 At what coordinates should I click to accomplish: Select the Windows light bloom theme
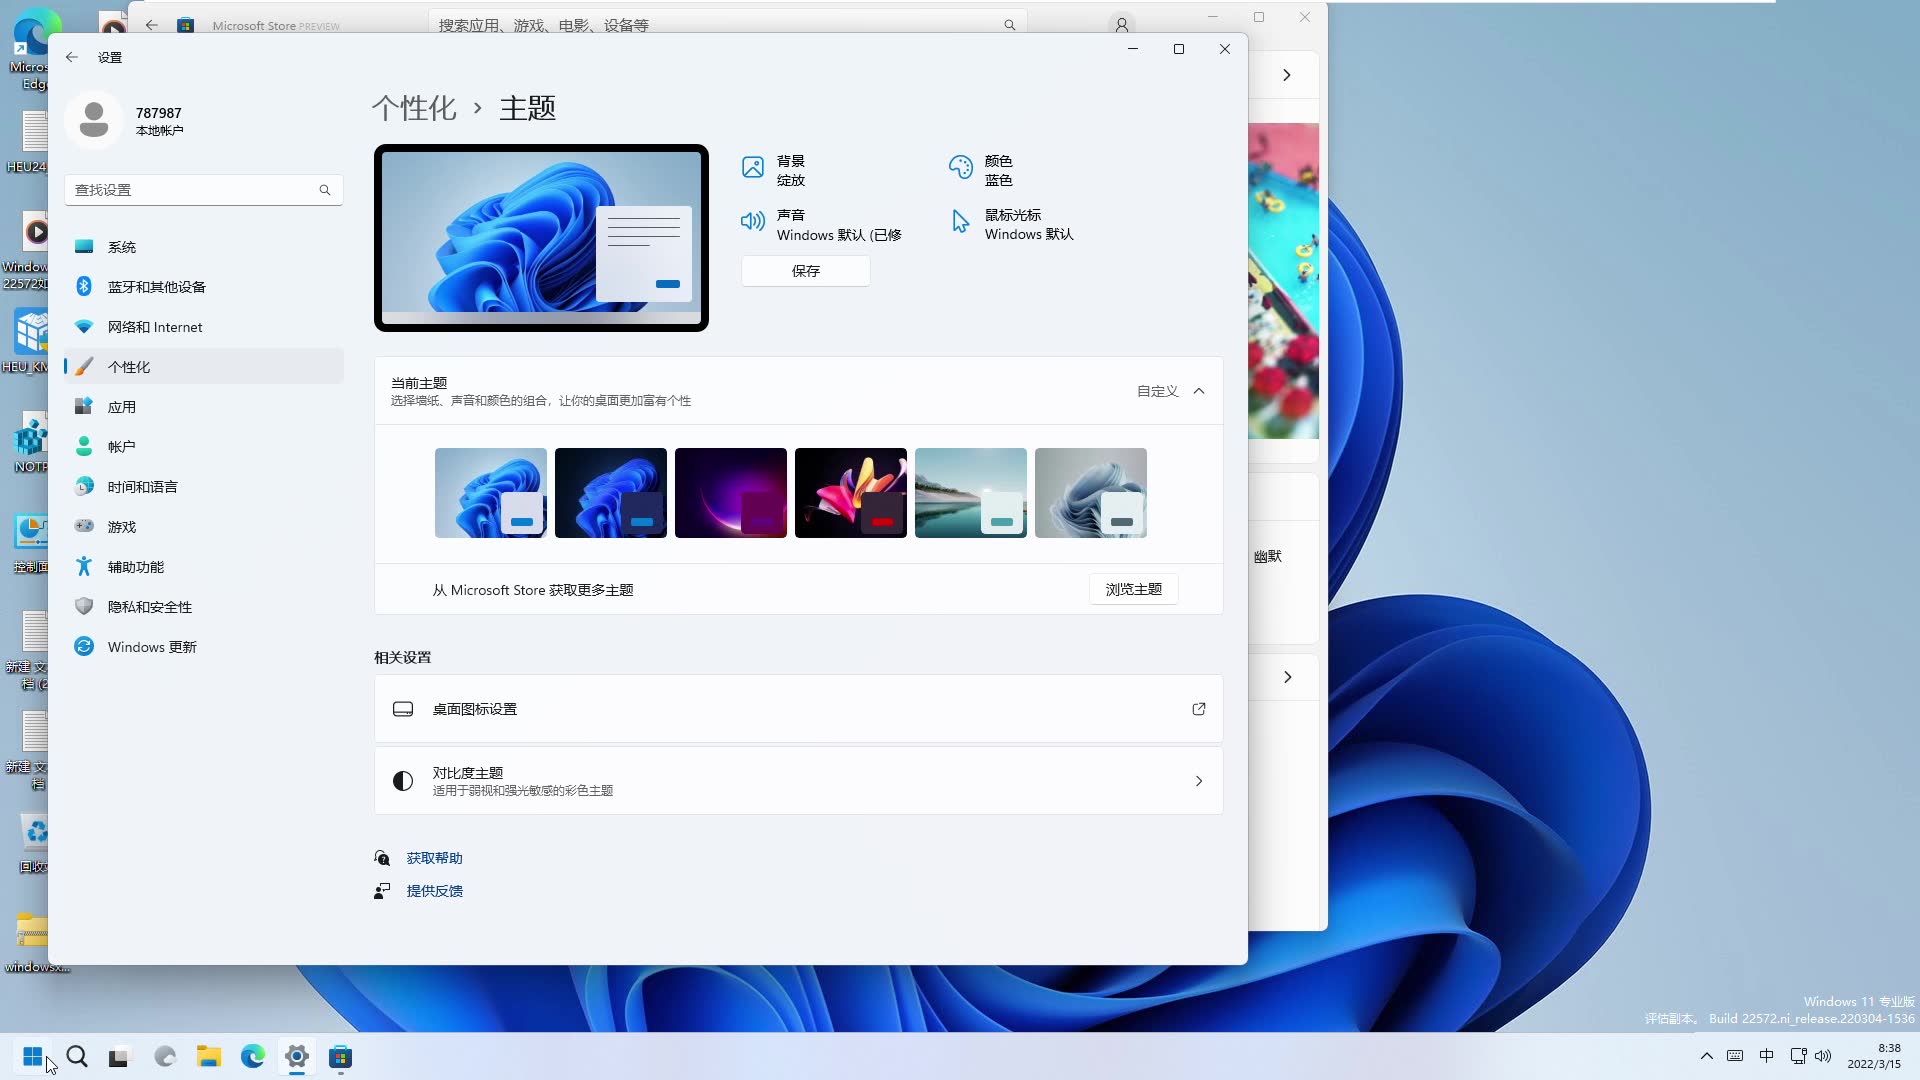point(491,493)
